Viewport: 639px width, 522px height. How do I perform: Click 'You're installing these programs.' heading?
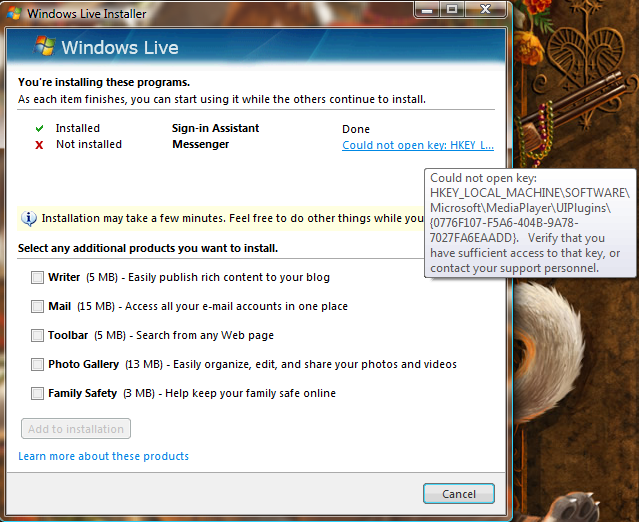click(x=104, y=82)
